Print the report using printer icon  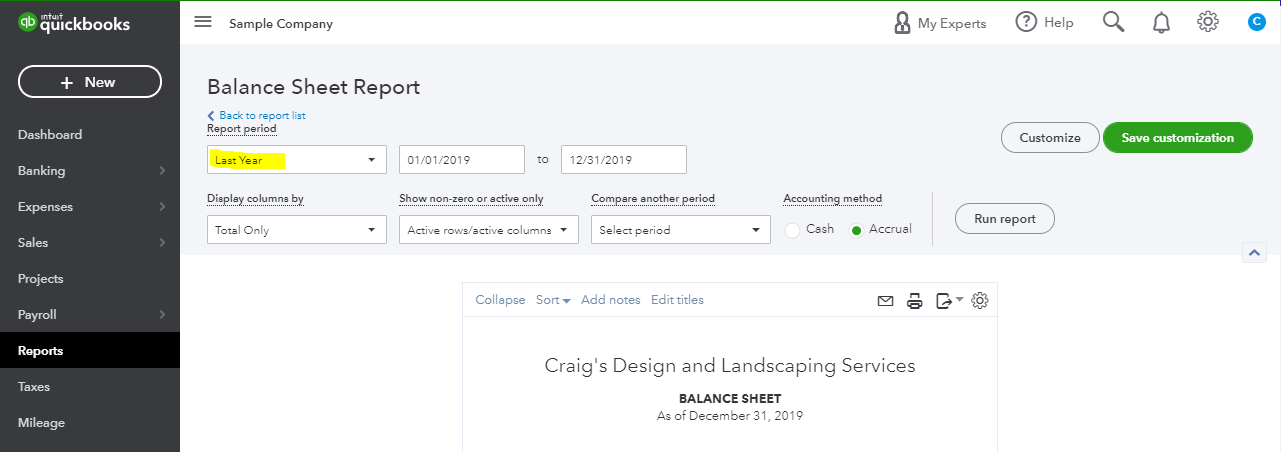914,300
